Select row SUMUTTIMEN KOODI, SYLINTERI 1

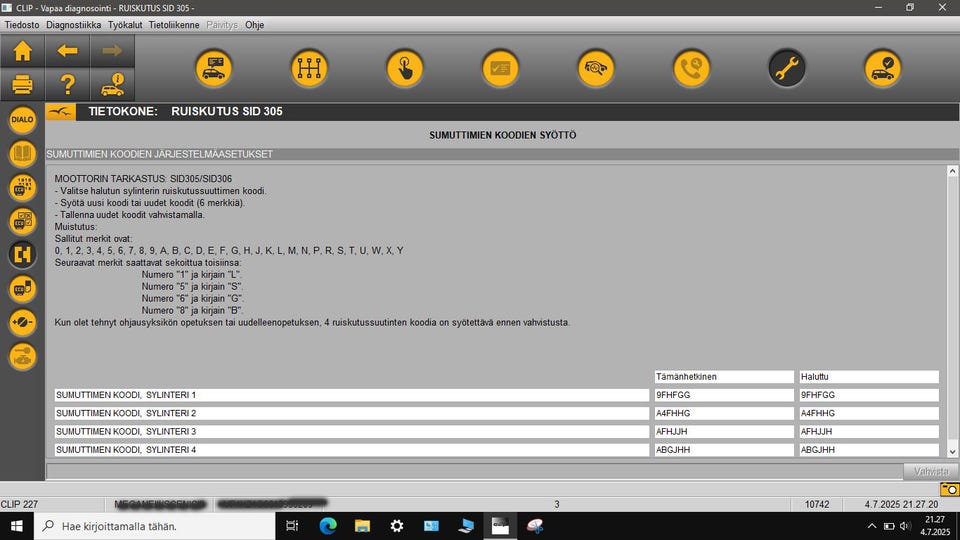click(x=352, y=395)
